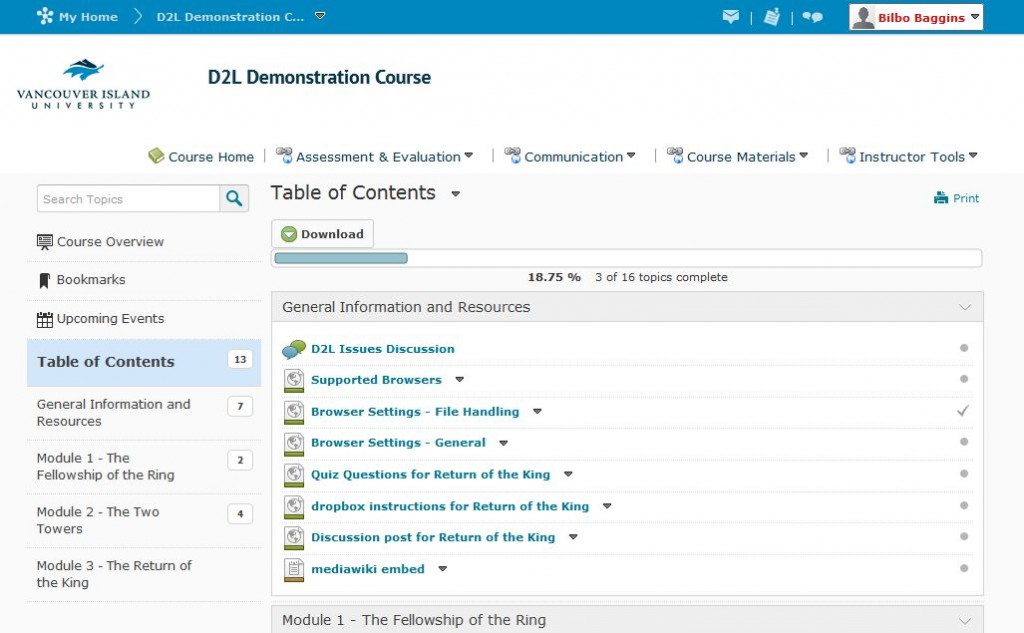Click the Discussion post topic page icon
The width and height of the screenshot is (1024, 633).
tap(294, 538)
